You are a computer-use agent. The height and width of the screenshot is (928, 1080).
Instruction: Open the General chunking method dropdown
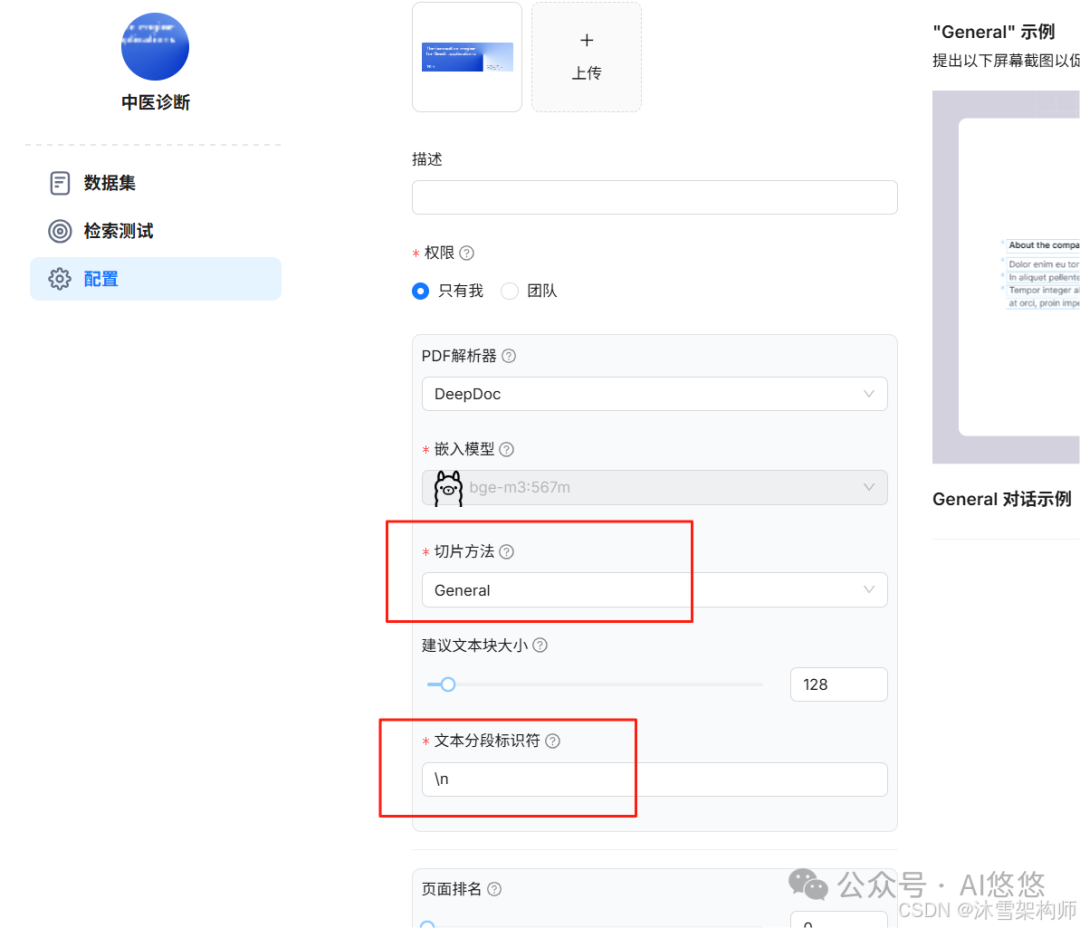click(654, 590)
